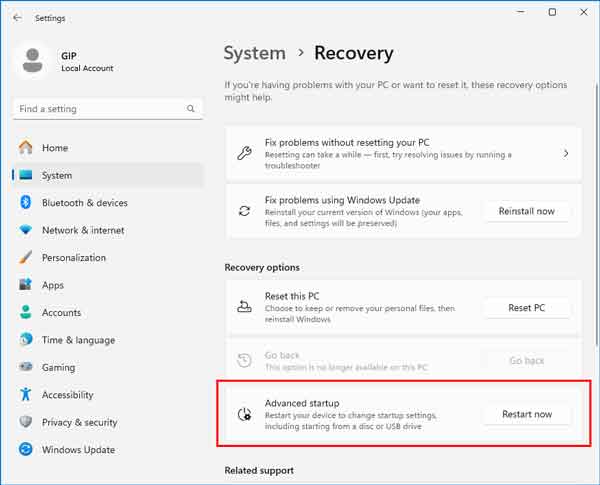Image resolution: width=600 pixels, height=485 pixels.
Task: Click the Windows Update sync icon
Action: (26, 449)
